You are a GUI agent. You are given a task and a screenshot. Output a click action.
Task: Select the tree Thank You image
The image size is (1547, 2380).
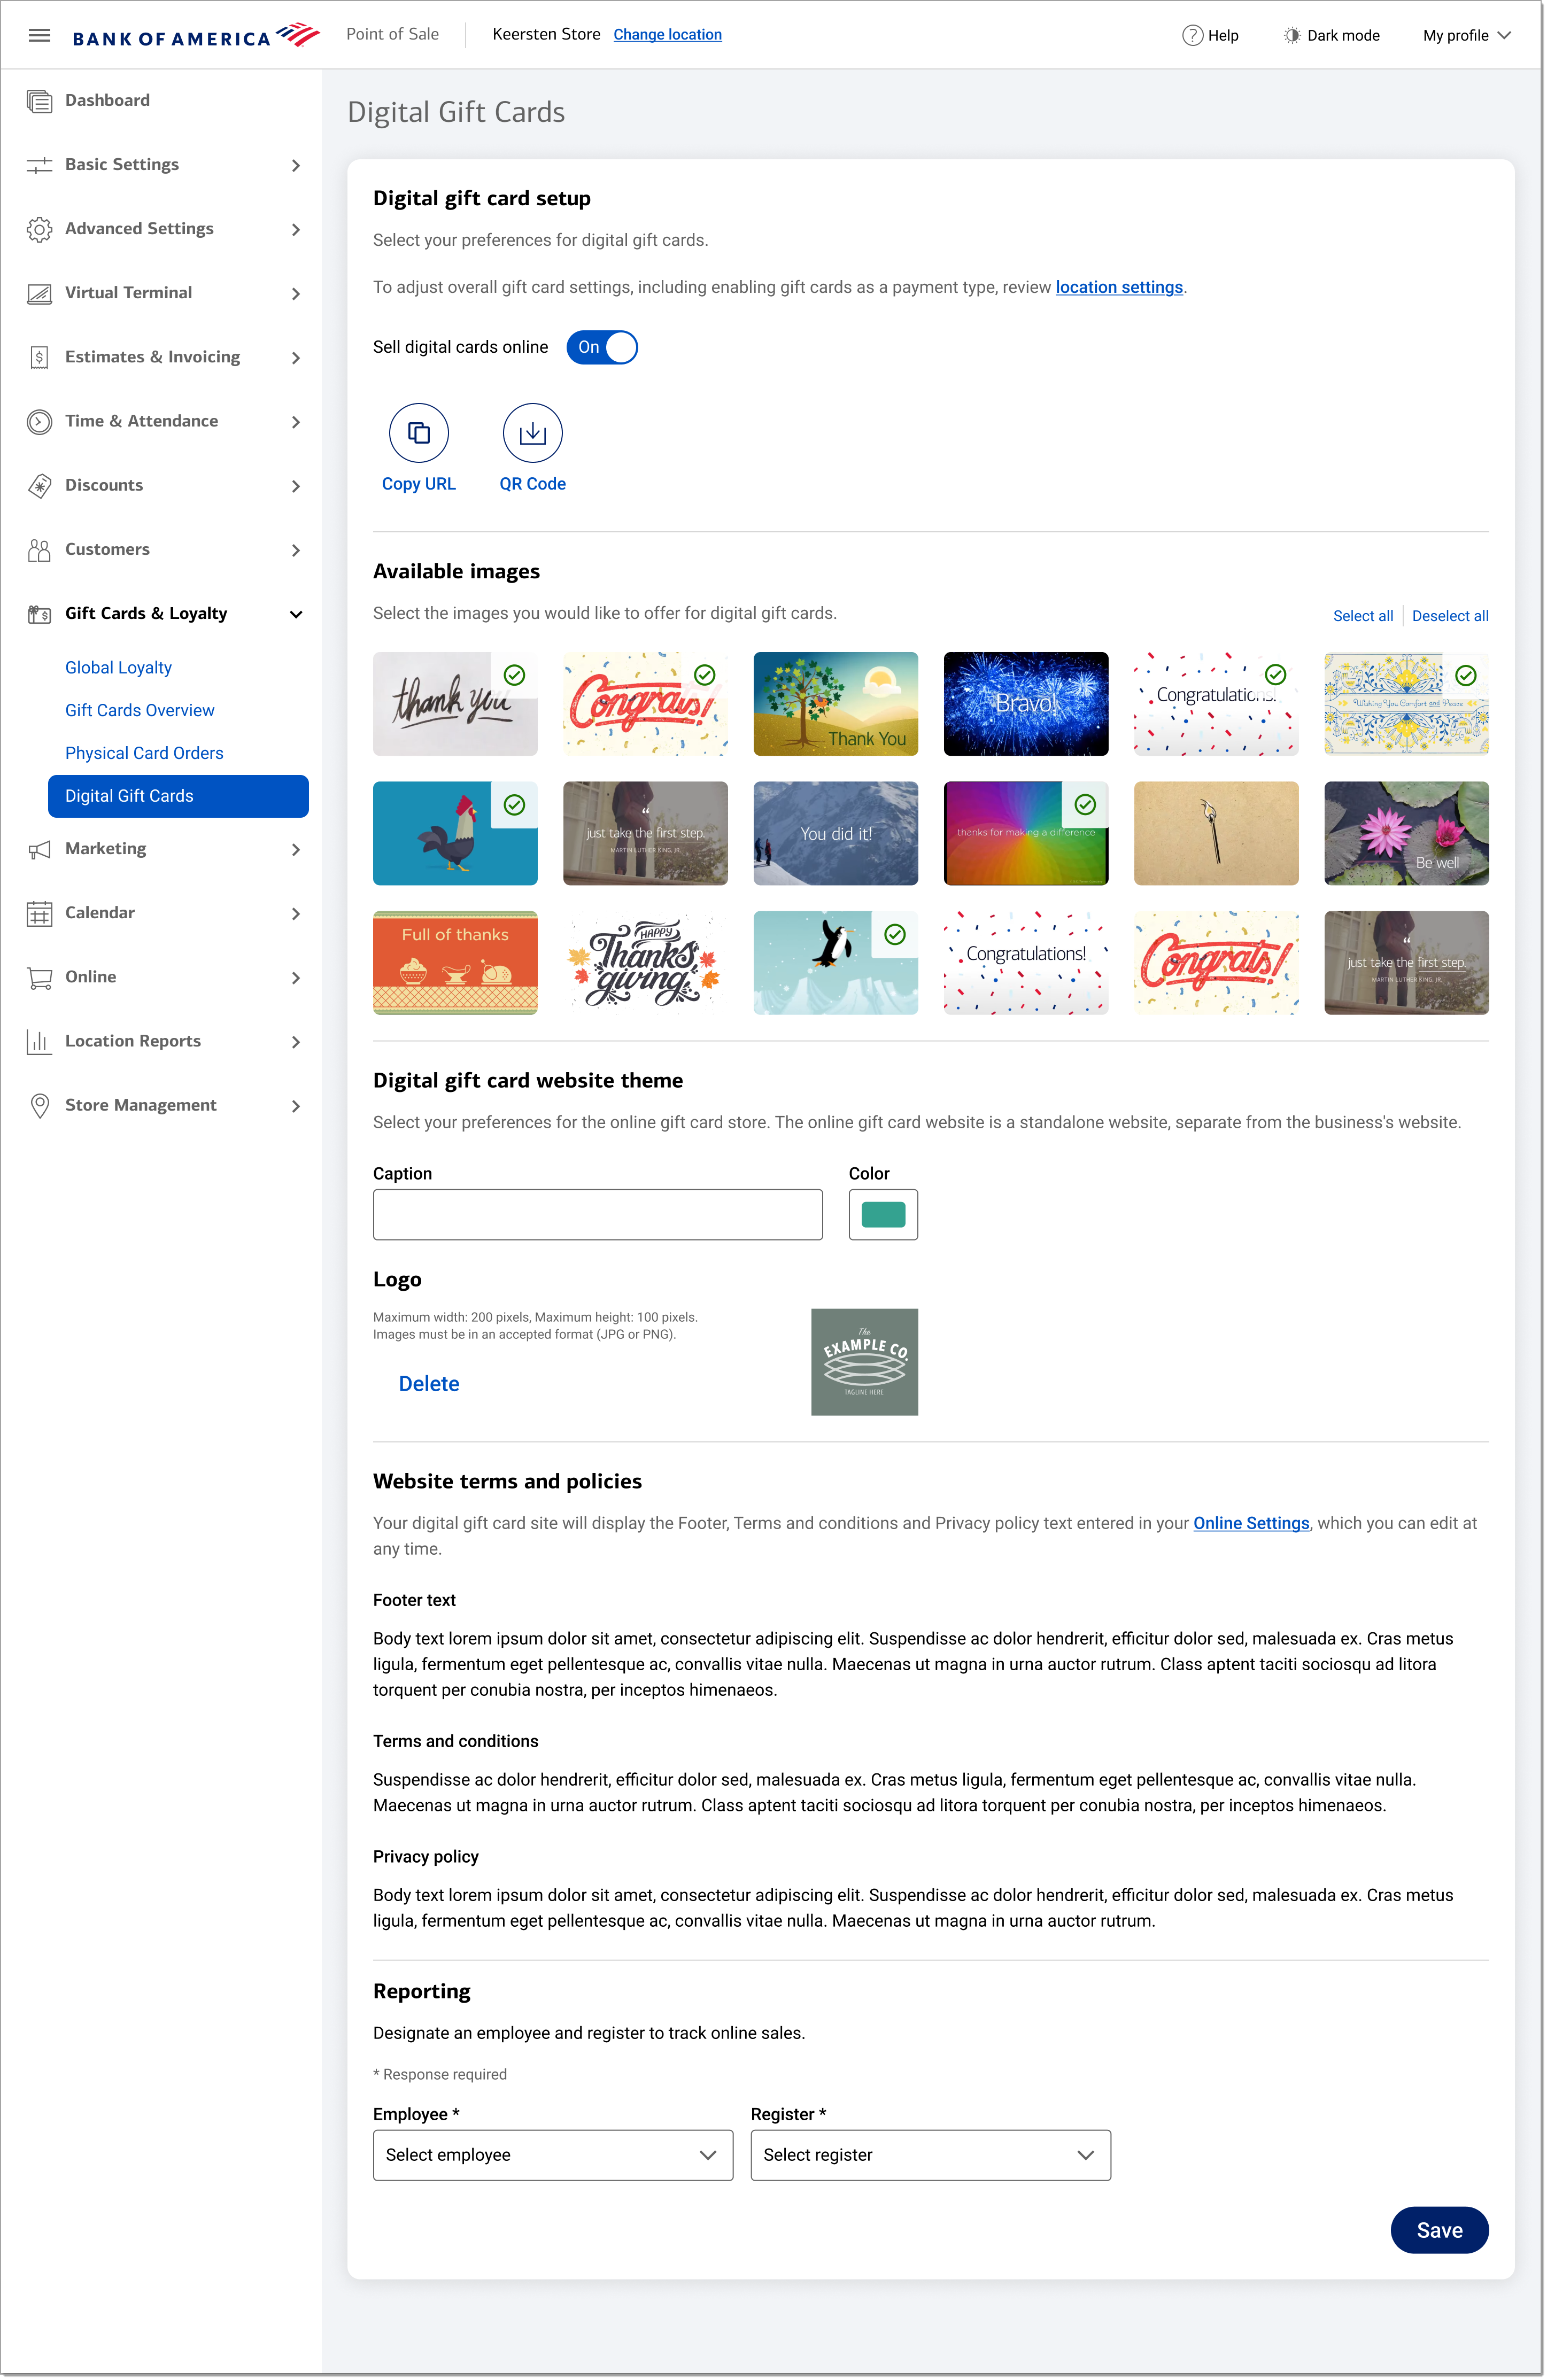tap(835, 704)
